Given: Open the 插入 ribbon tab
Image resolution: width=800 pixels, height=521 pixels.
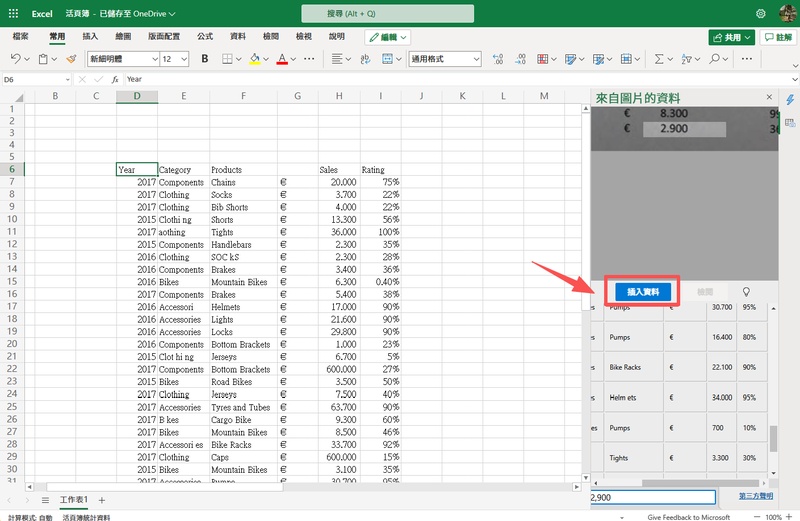Looking at the screenshot, I should click(x=90, y=36).
